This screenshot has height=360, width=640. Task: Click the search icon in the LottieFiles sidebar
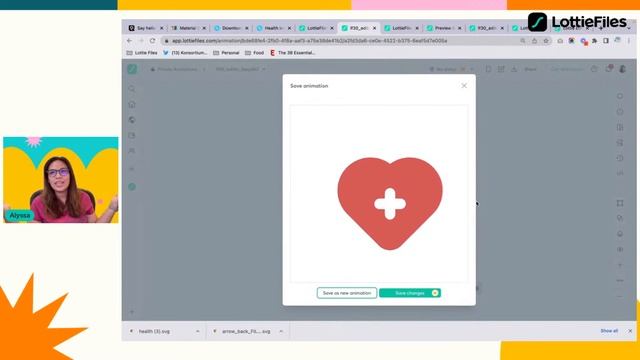pos(132,89)
